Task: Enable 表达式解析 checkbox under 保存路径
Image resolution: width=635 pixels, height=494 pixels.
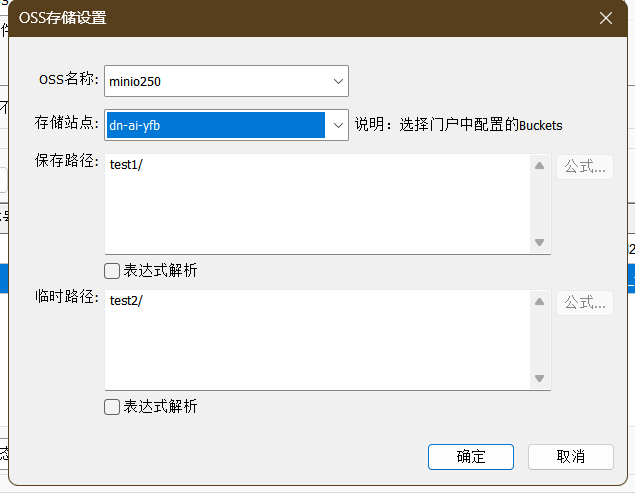Action: 113,270
